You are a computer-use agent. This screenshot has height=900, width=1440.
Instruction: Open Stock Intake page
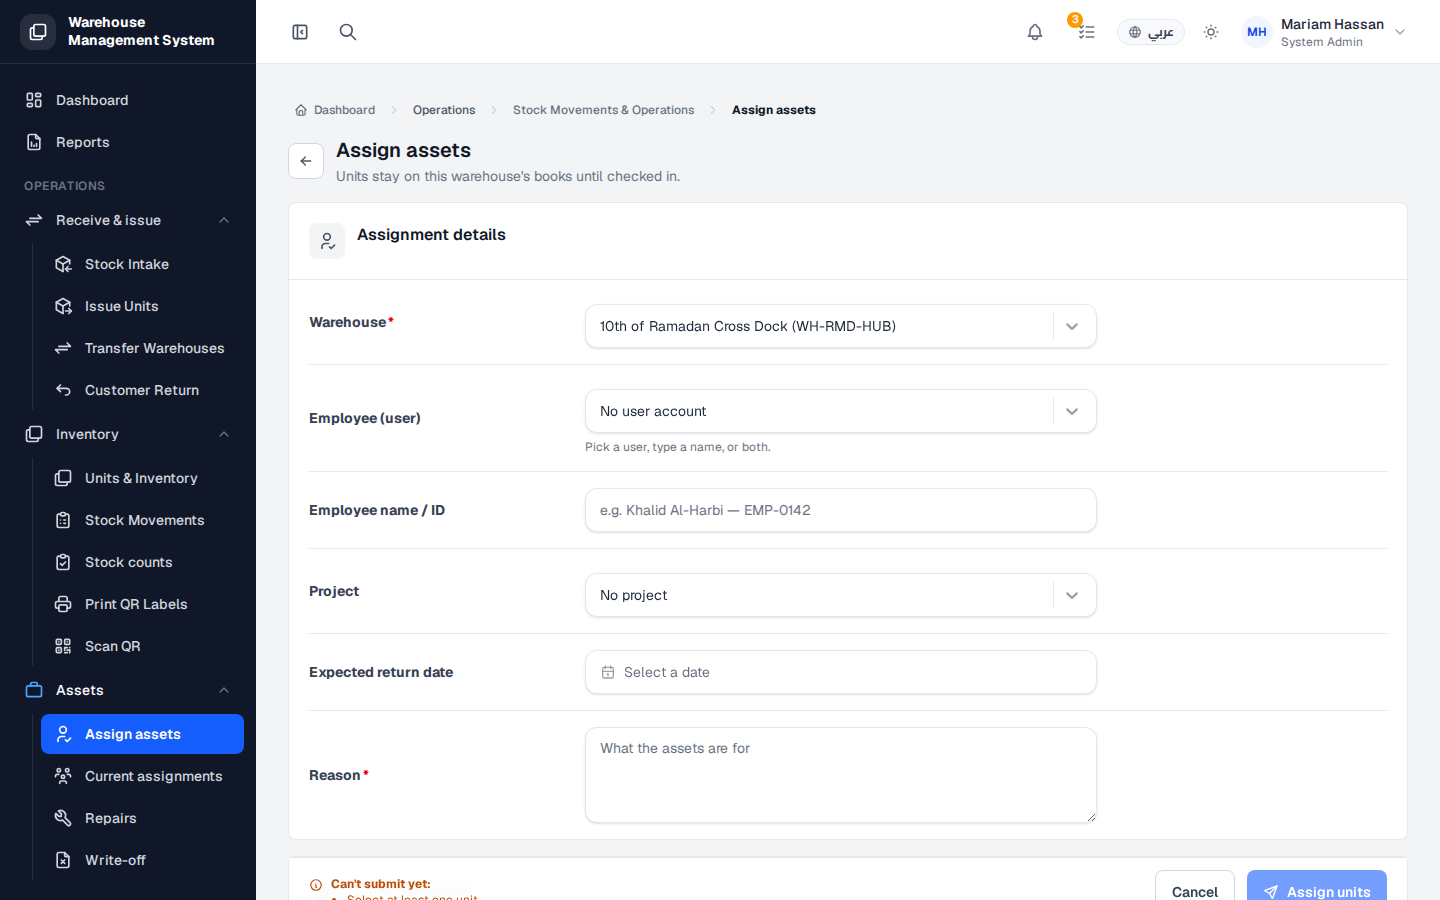pos(142,264)
